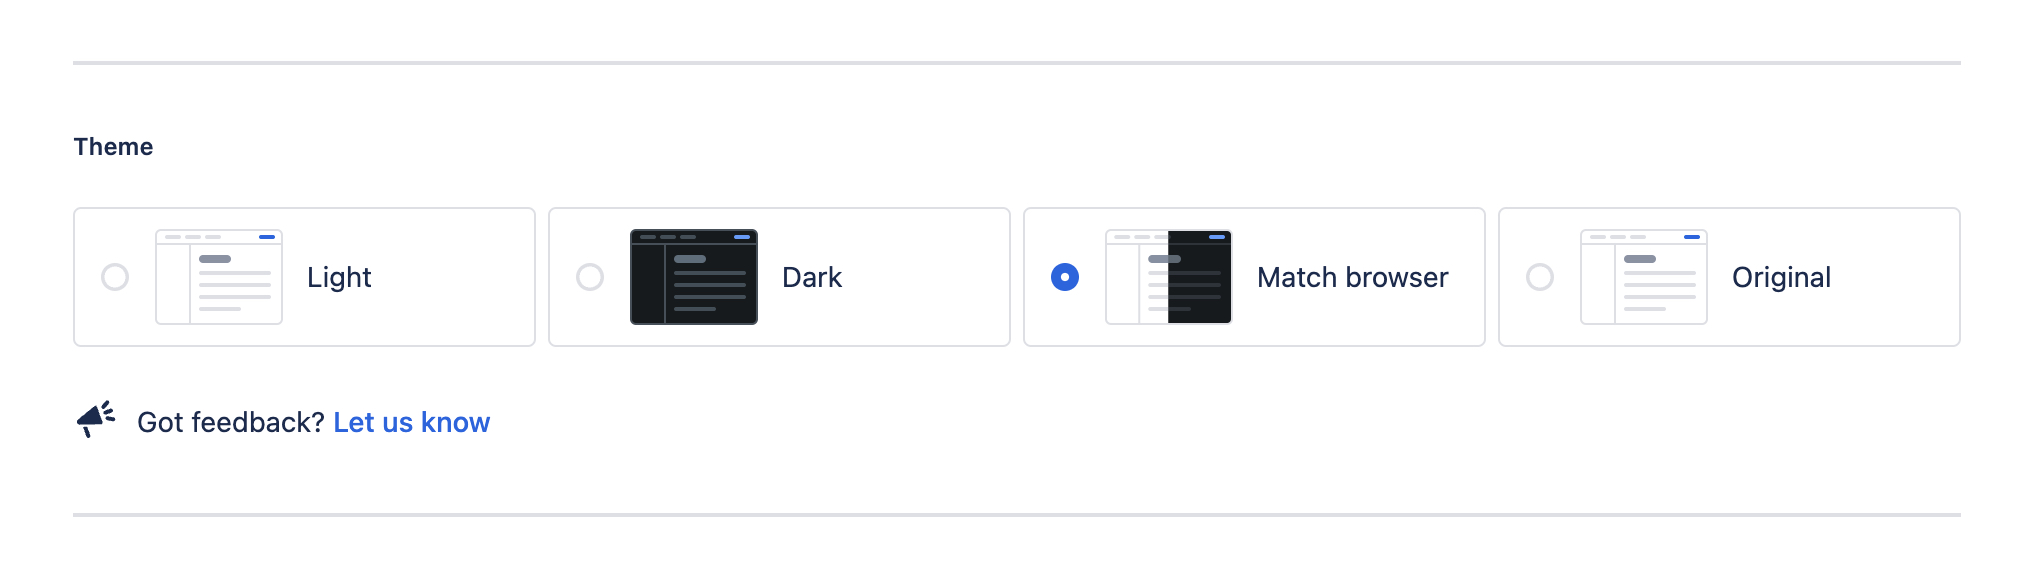This screenshot has height=564, width=2032.
Task: Click the selected Match browser radio button
Action: (1065, 277)
